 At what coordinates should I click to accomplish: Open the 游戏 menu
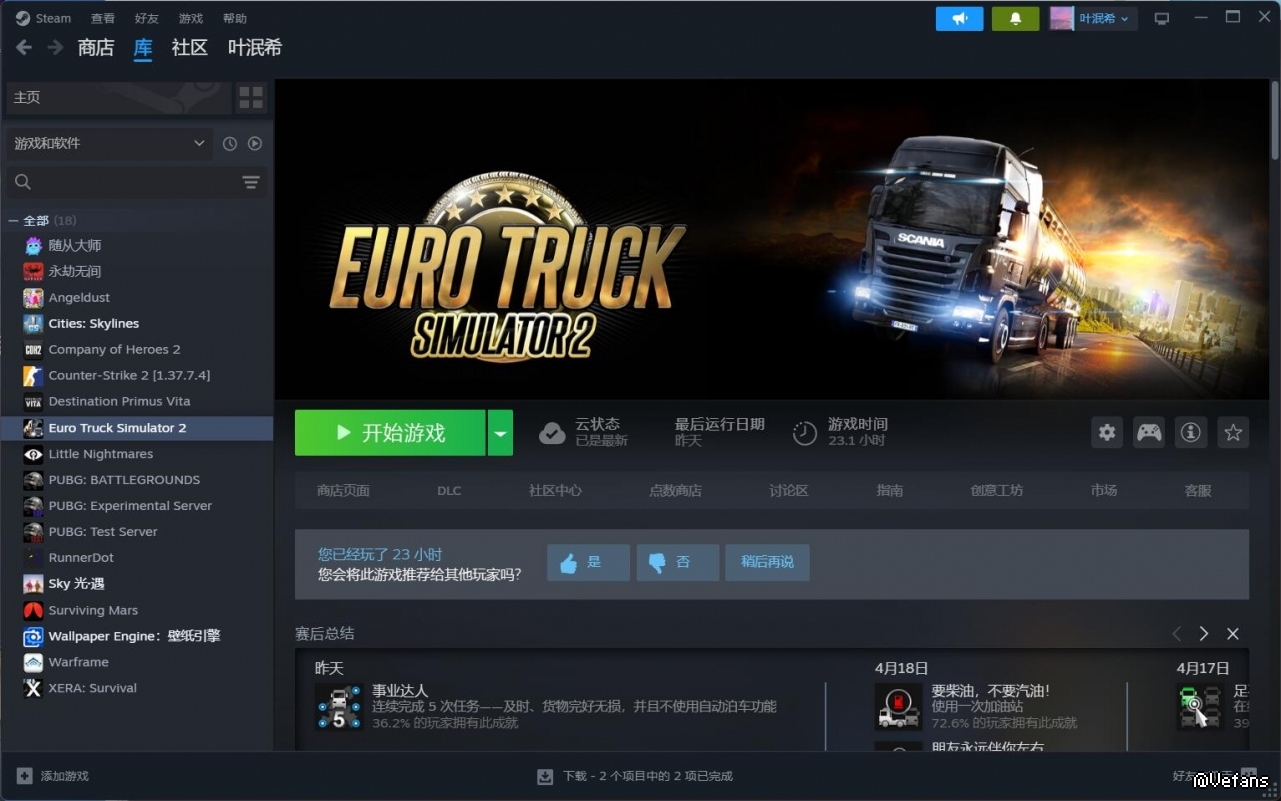(190, 18)
